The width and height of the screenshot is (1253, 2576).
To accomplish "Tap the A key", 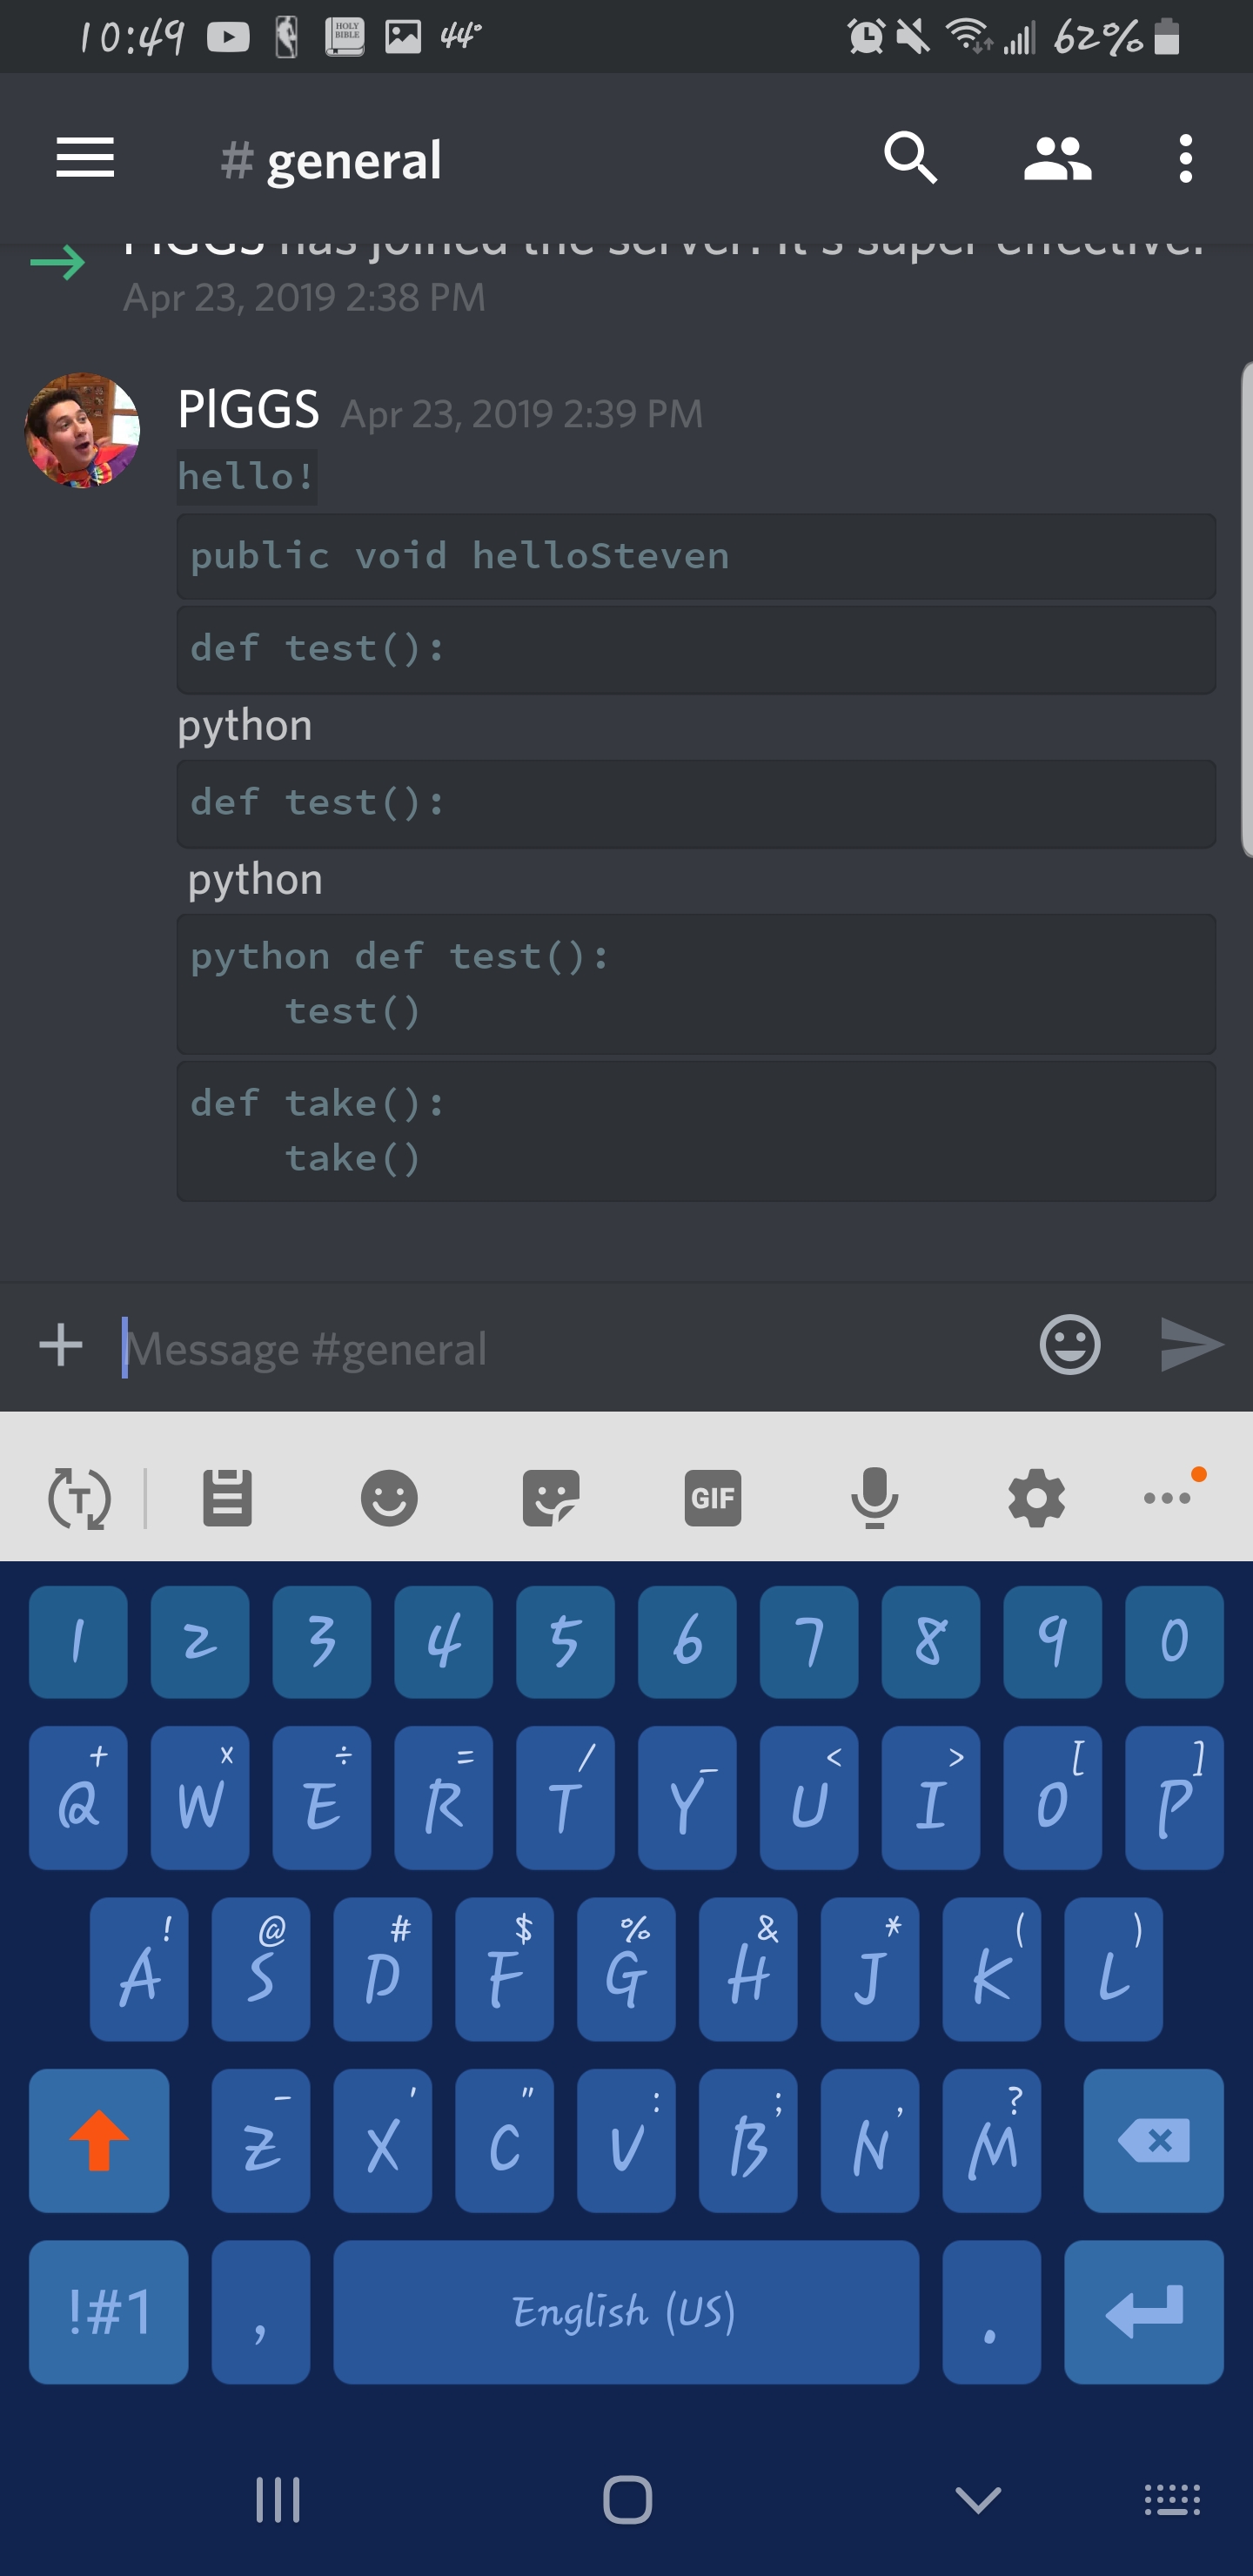I will (139, 1969).
